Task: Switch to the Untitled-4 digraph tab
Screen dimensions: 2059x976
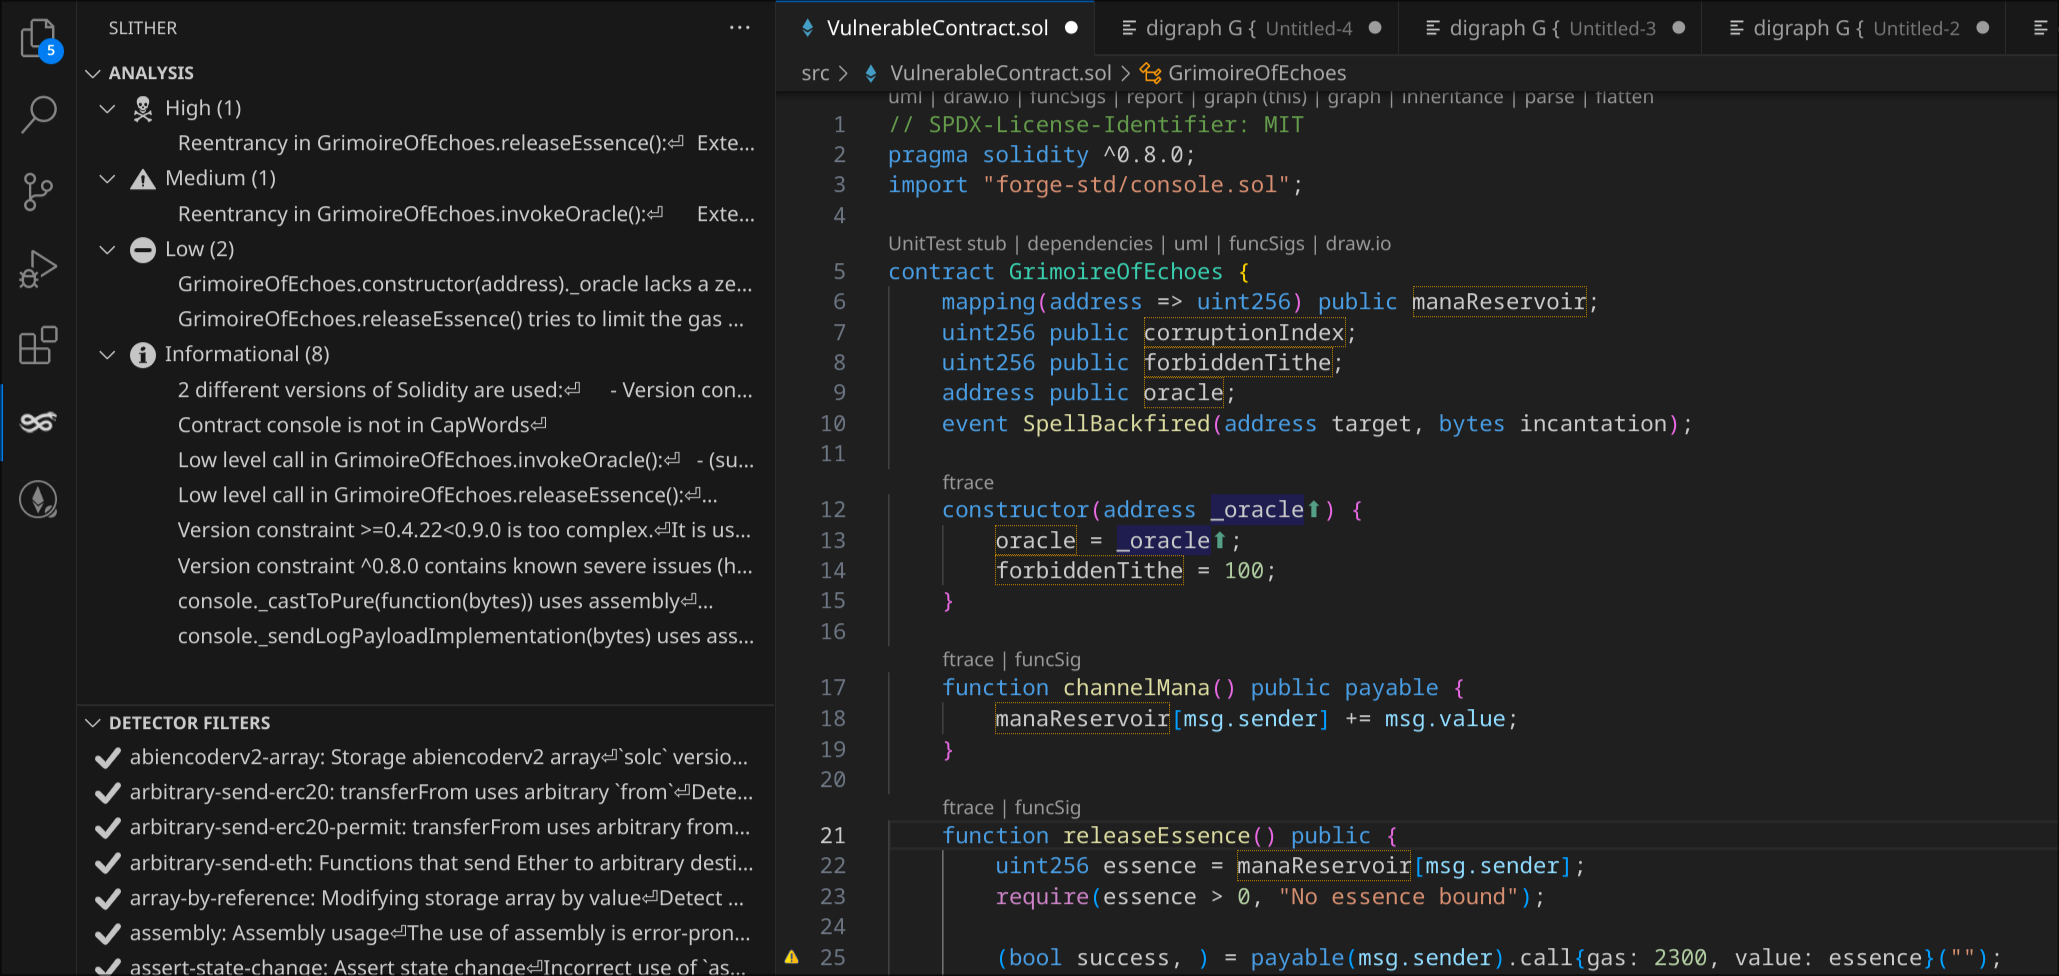Action: click(1248, 28)
